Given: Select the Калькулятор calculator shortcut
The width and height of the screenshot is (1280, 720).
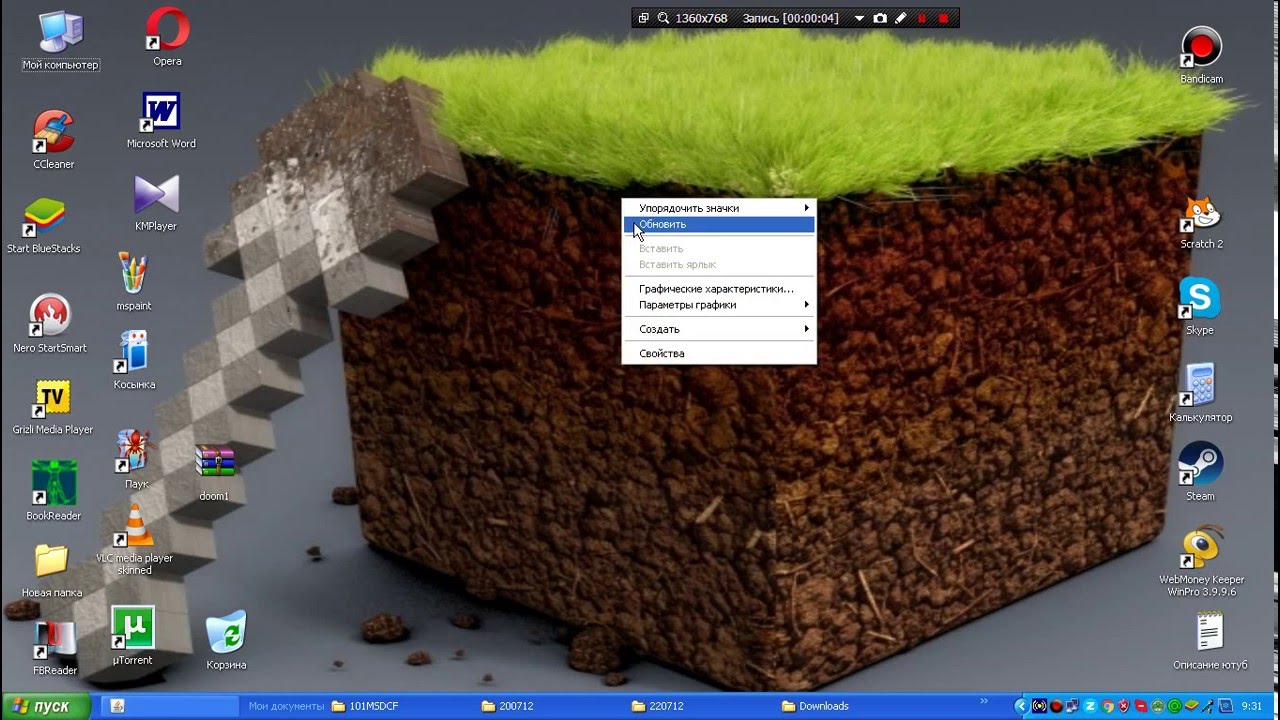Looking at the screenshot, I should (x=1201, y=393).
